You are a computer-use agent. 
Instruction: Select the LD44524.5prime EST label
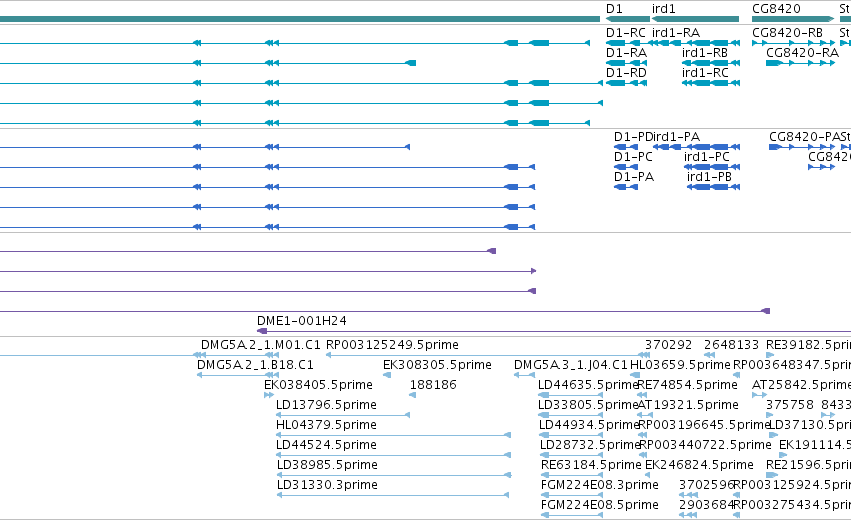click(326, 445)
